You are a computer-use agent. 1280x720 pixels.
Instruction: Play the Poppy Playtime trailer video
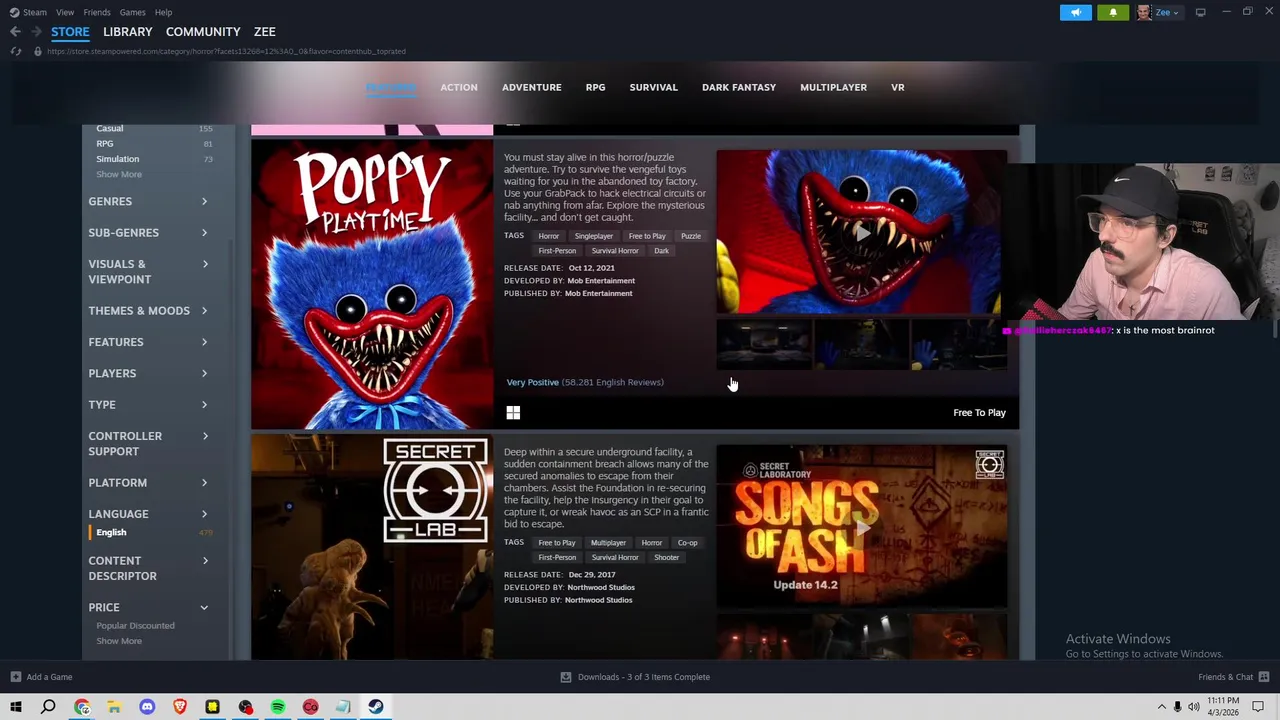click(x=861, y=232)
